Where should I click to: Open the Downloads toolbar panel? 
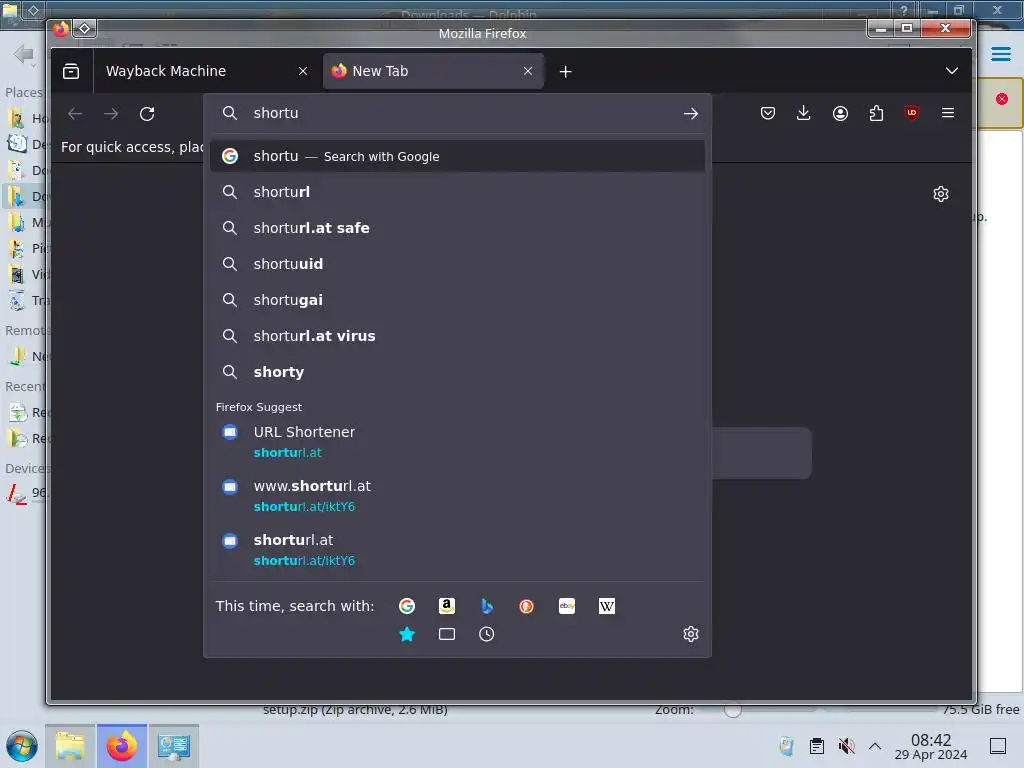tap(804, 114)
